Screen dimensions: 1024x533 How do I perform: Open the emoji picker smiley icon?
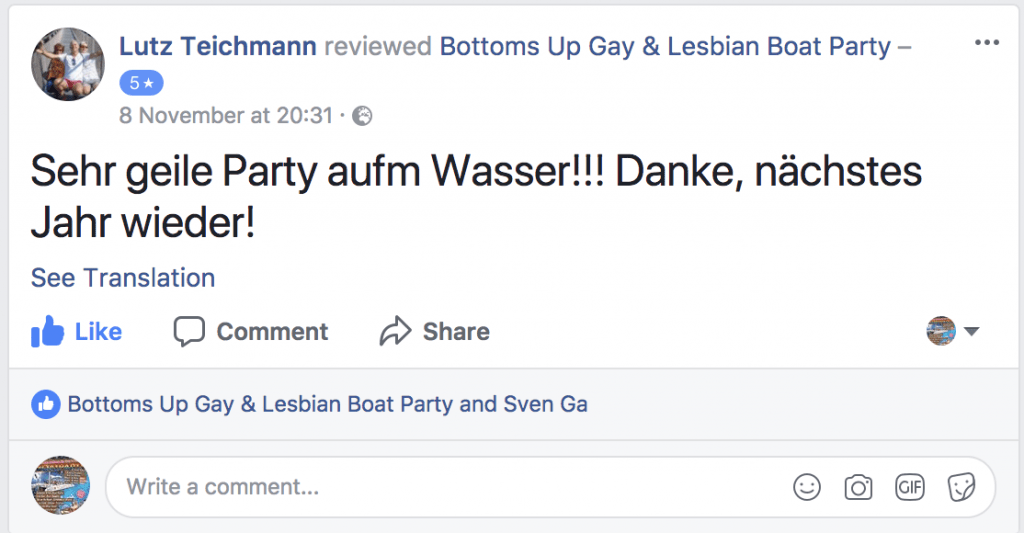pos(807,487)
